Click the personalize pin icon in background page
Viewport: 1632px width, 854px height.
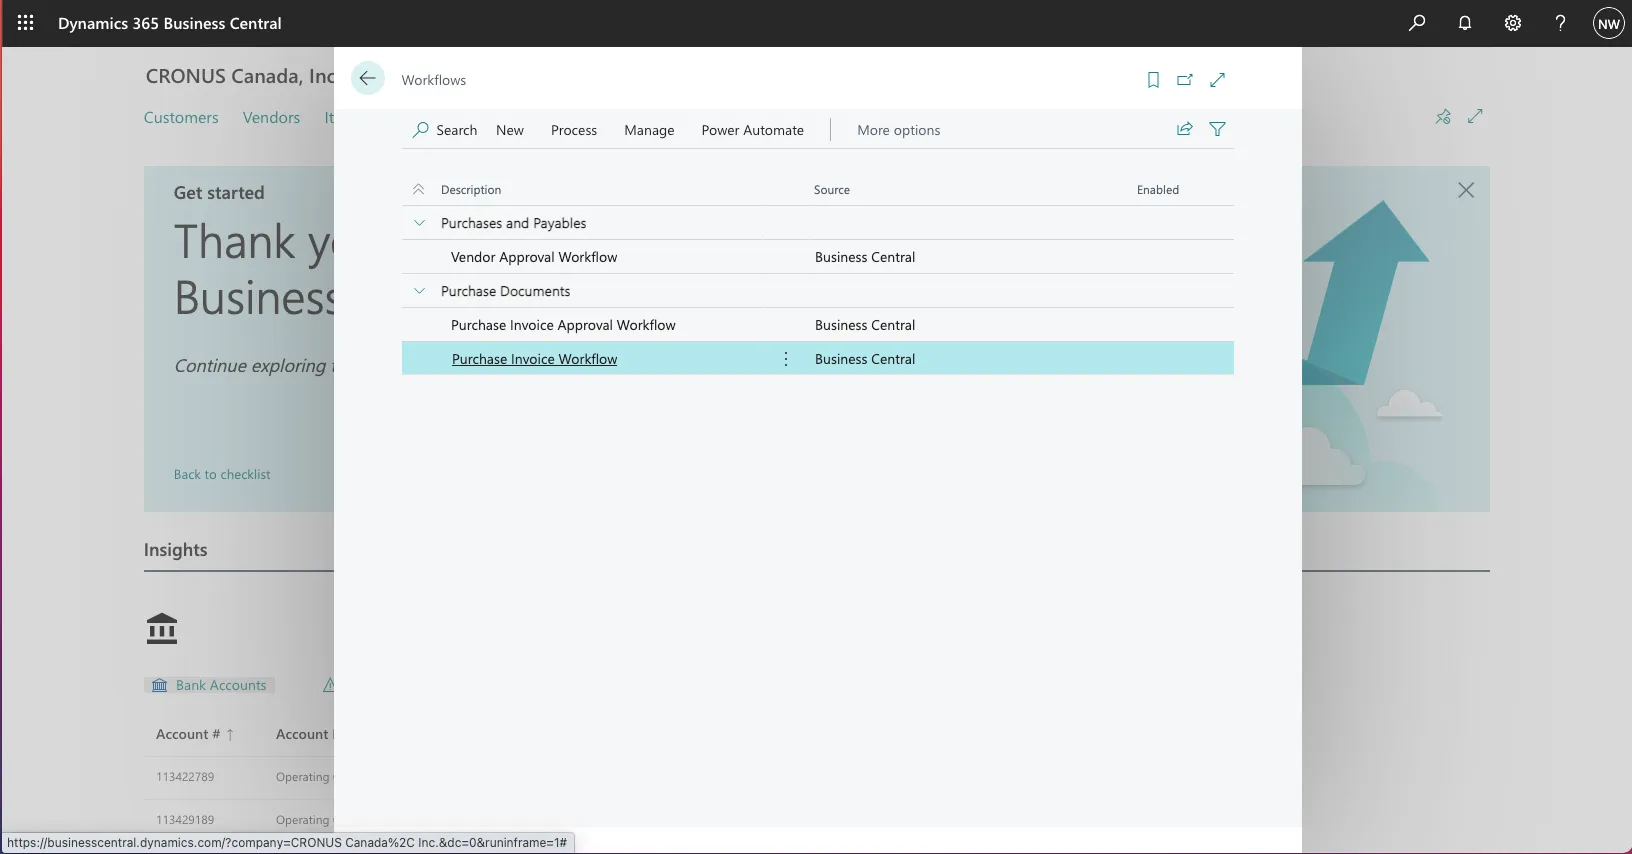[1443, 117]
